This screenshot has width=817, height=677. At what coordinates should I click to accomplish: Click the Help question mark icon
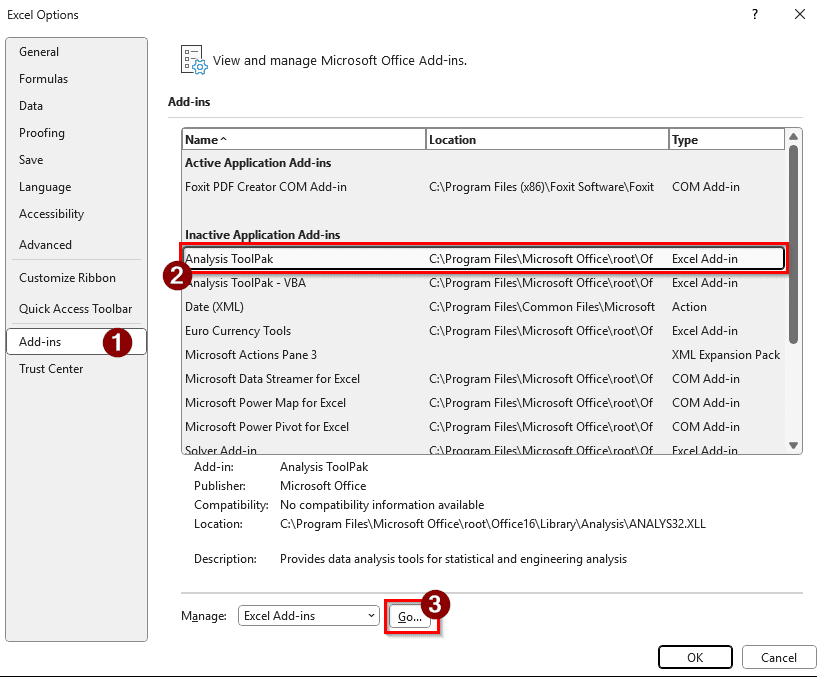[x=753, y=14]
